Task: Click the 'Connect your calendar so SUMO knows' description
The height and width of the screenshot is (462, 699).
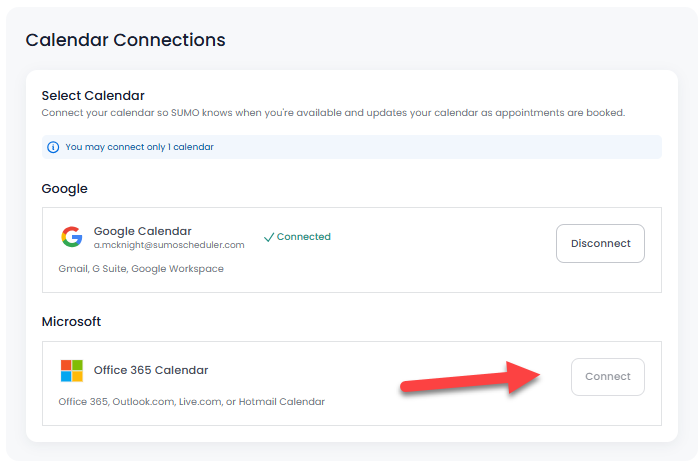Action: [333, 113]
